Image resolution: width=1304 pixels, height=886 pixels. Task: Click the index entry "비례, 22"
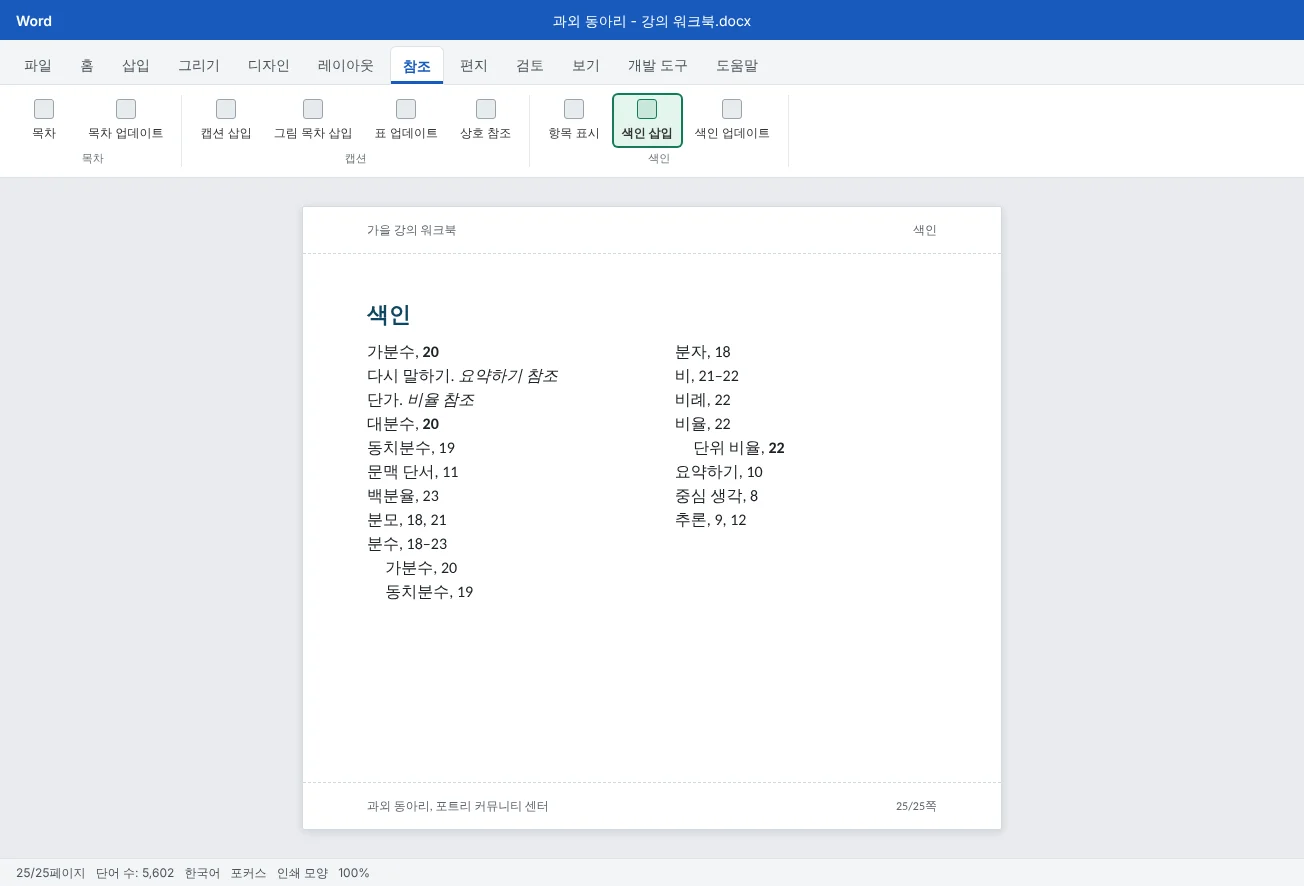point(703,400)
